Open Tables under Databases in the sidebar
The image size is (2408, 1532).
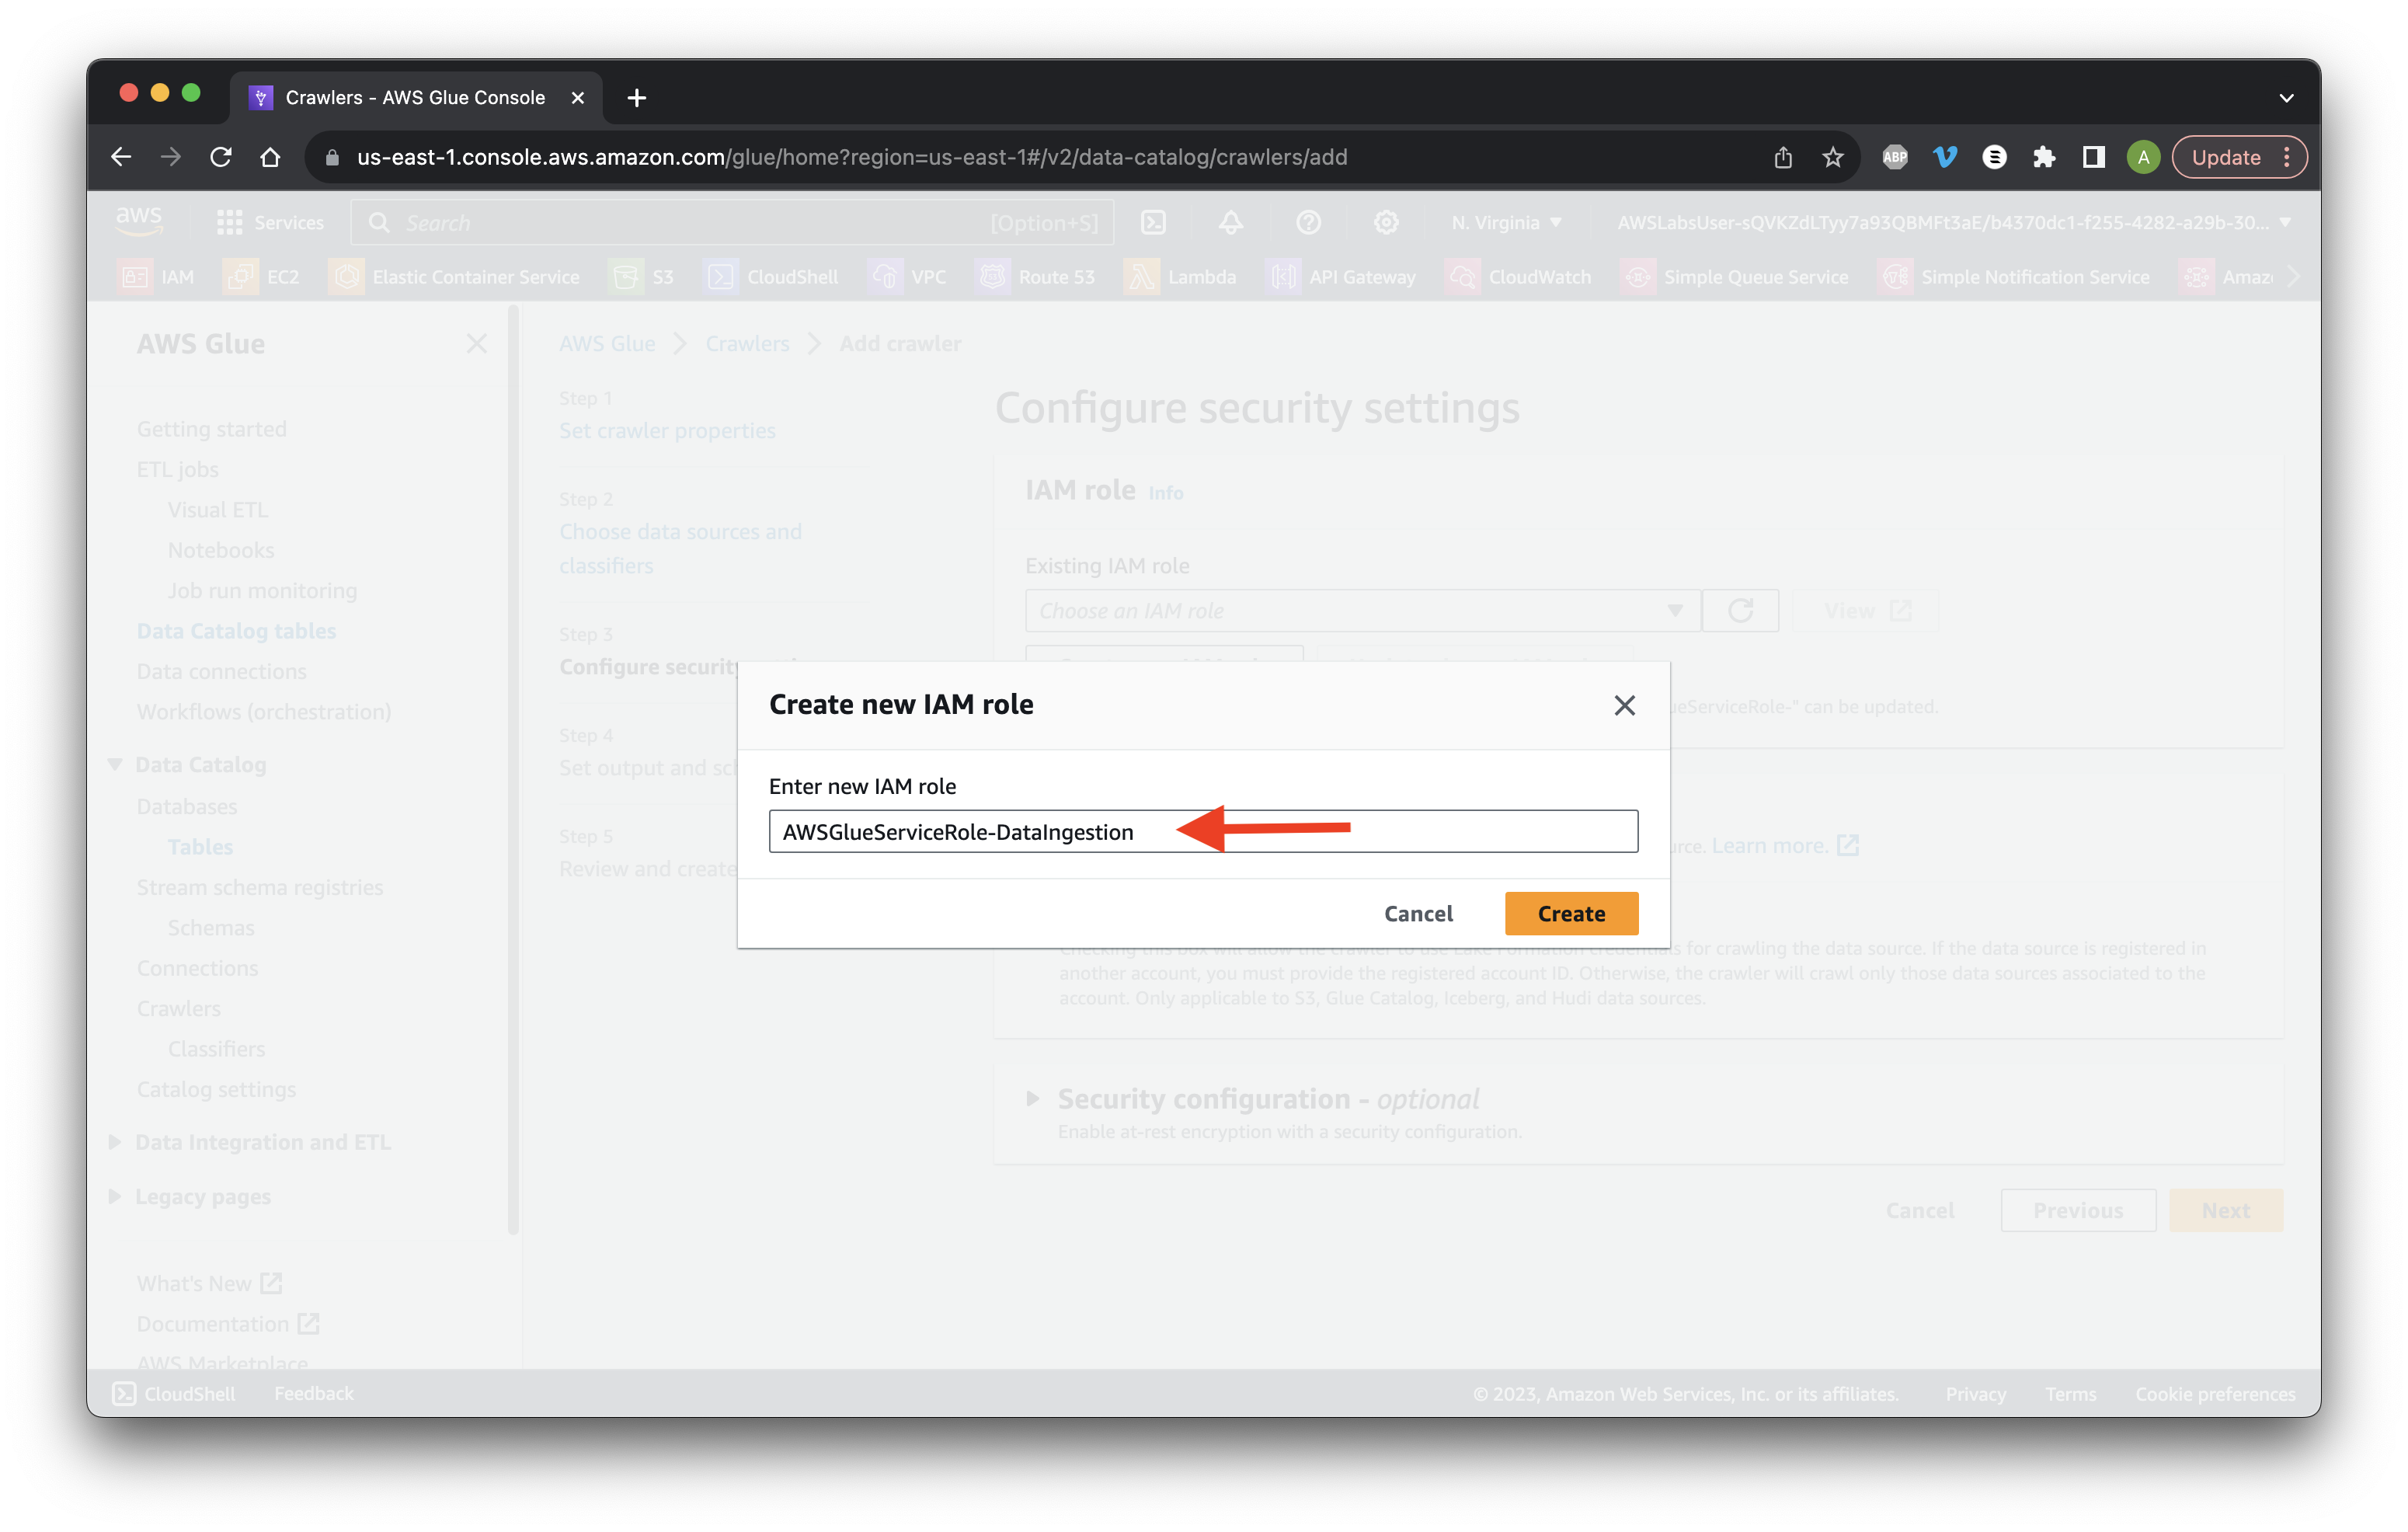coord(200,846)
